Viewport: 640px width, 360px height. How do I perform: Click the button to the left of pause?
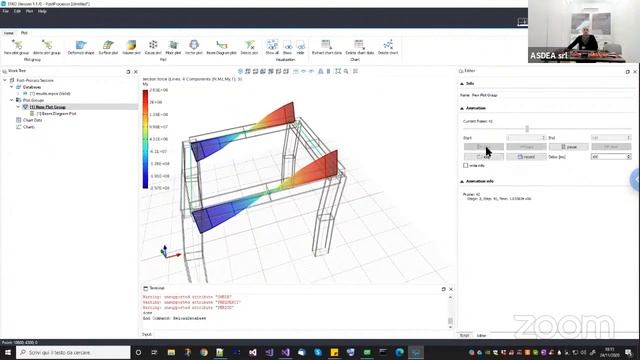(526, 147)
